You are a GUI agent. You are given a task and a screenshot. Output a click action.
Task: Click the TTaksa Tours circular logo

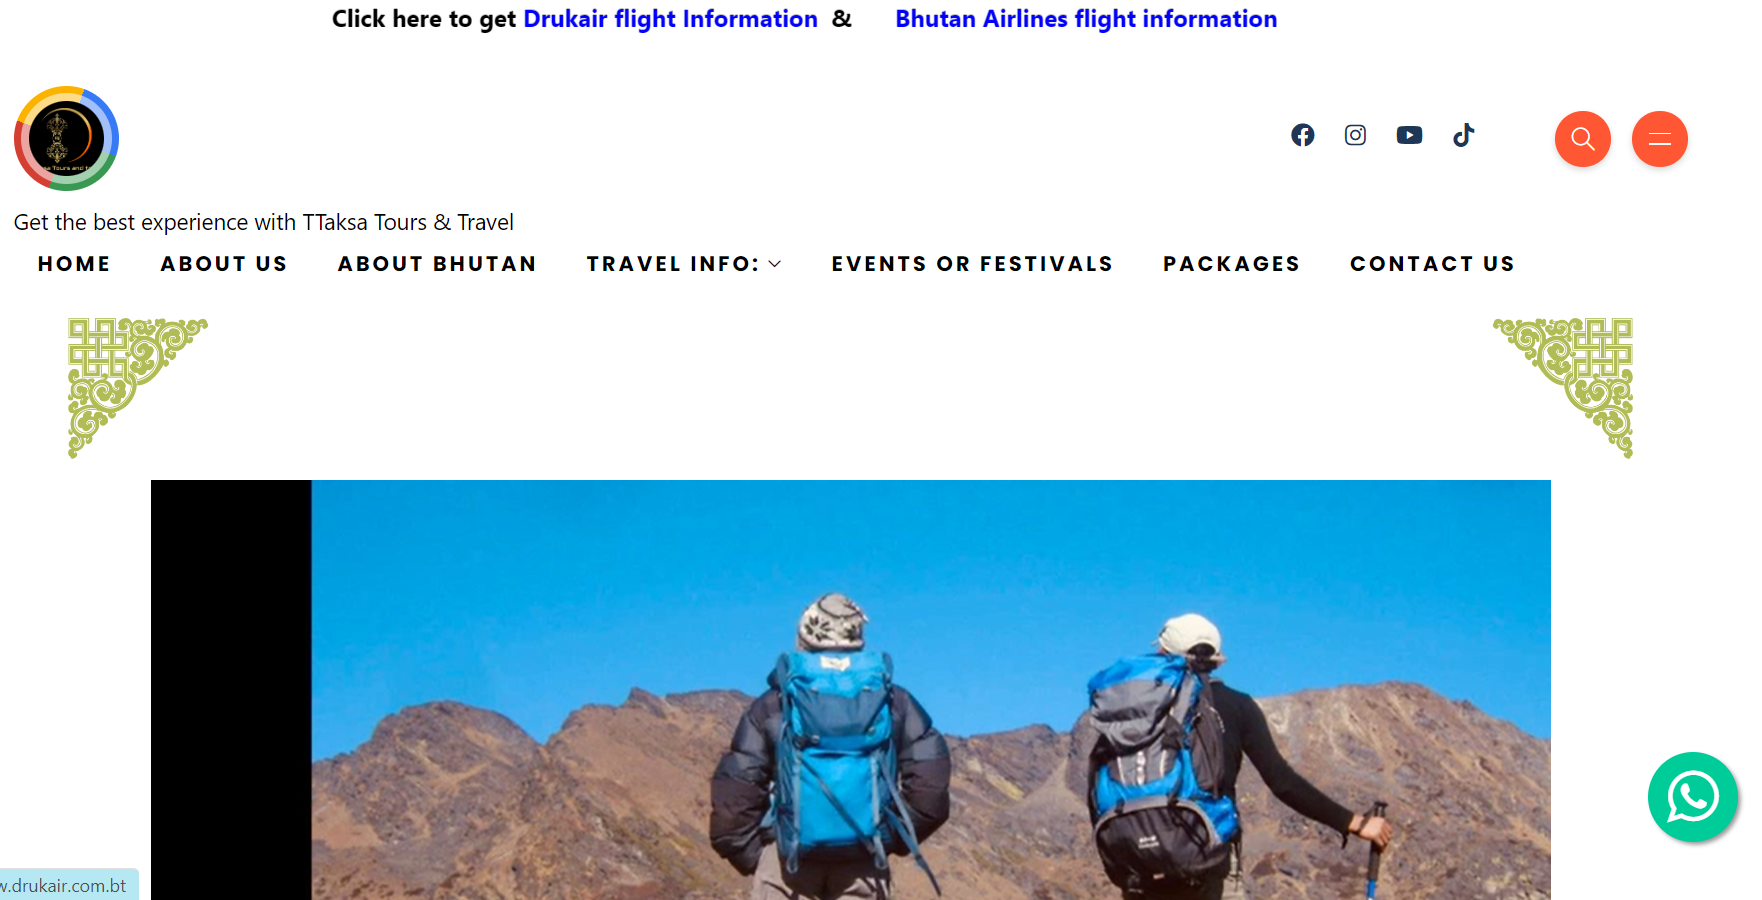pos(66,138)
